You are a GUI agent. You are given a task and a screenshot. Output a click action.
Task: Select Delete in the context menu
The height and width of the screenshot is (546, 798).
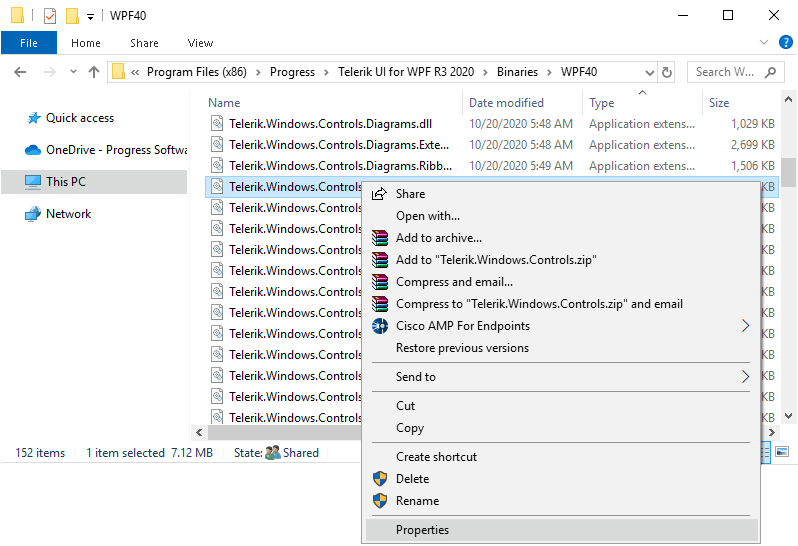[x=562, y=479]
